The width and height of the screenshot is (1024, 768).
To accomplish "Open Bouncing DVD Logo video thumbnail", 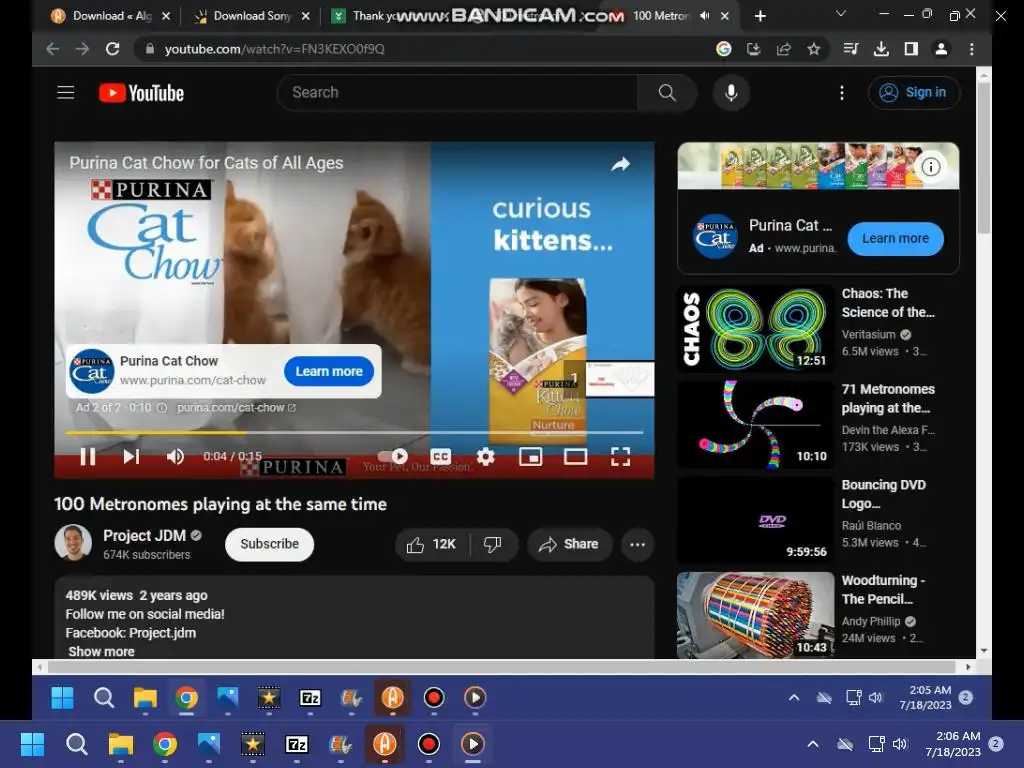I will click(756, 520).
